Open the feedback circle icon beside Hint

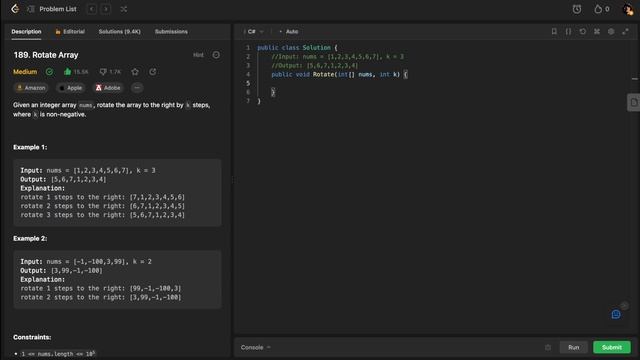point(216,55)
